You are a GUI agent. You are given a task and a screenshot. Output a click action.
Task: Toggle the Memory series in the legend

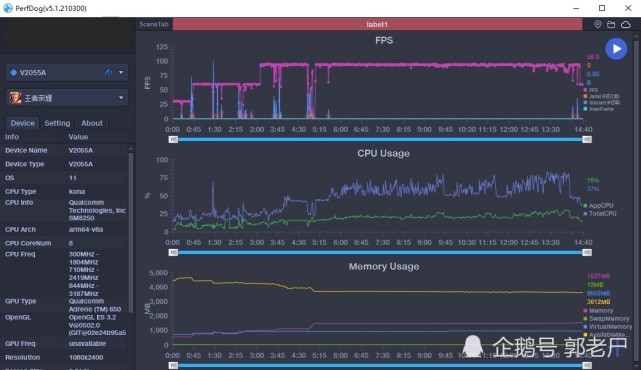coord(598,311)
